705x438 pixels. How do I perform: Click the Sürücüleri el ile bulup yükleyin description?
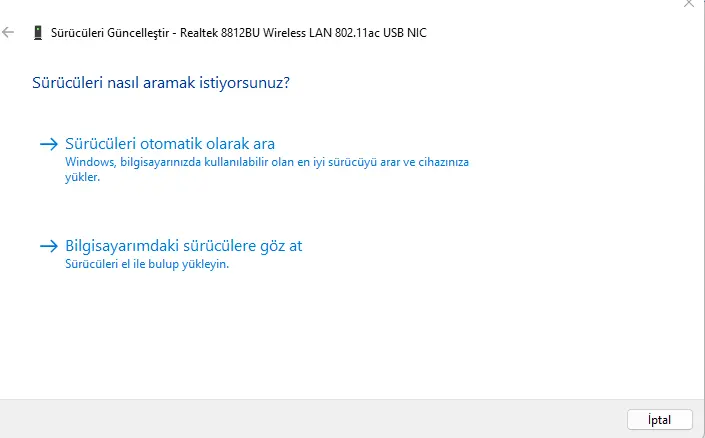(147, 264)
